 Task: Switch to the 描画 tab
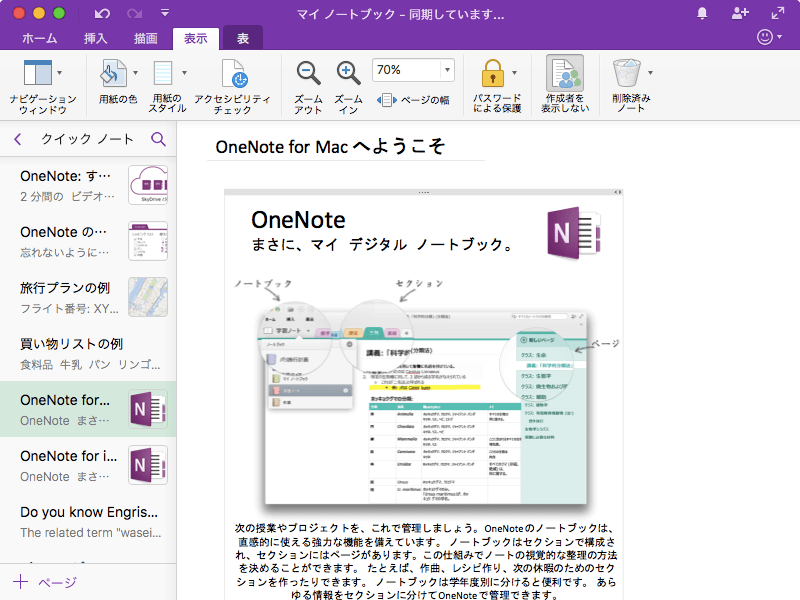[145, 38]
